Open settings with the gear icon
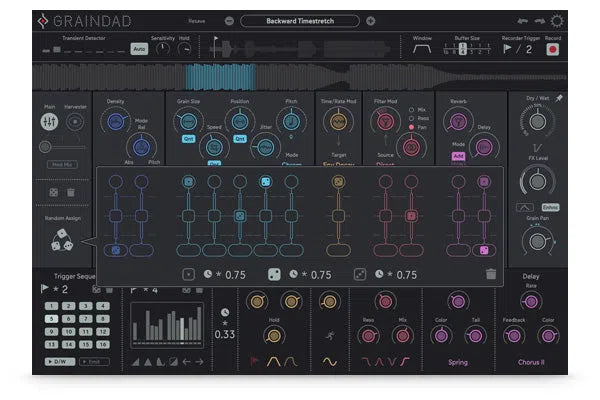 (557, 20)
